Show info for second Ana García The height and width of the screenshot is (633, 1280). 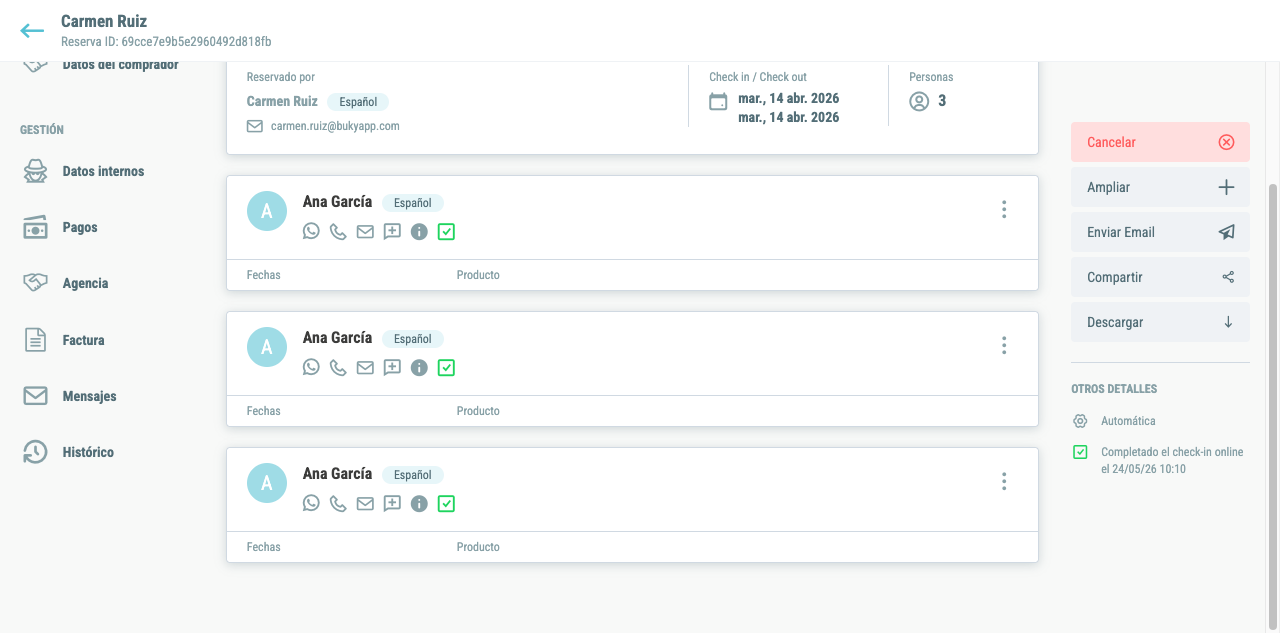coord(419,367)
